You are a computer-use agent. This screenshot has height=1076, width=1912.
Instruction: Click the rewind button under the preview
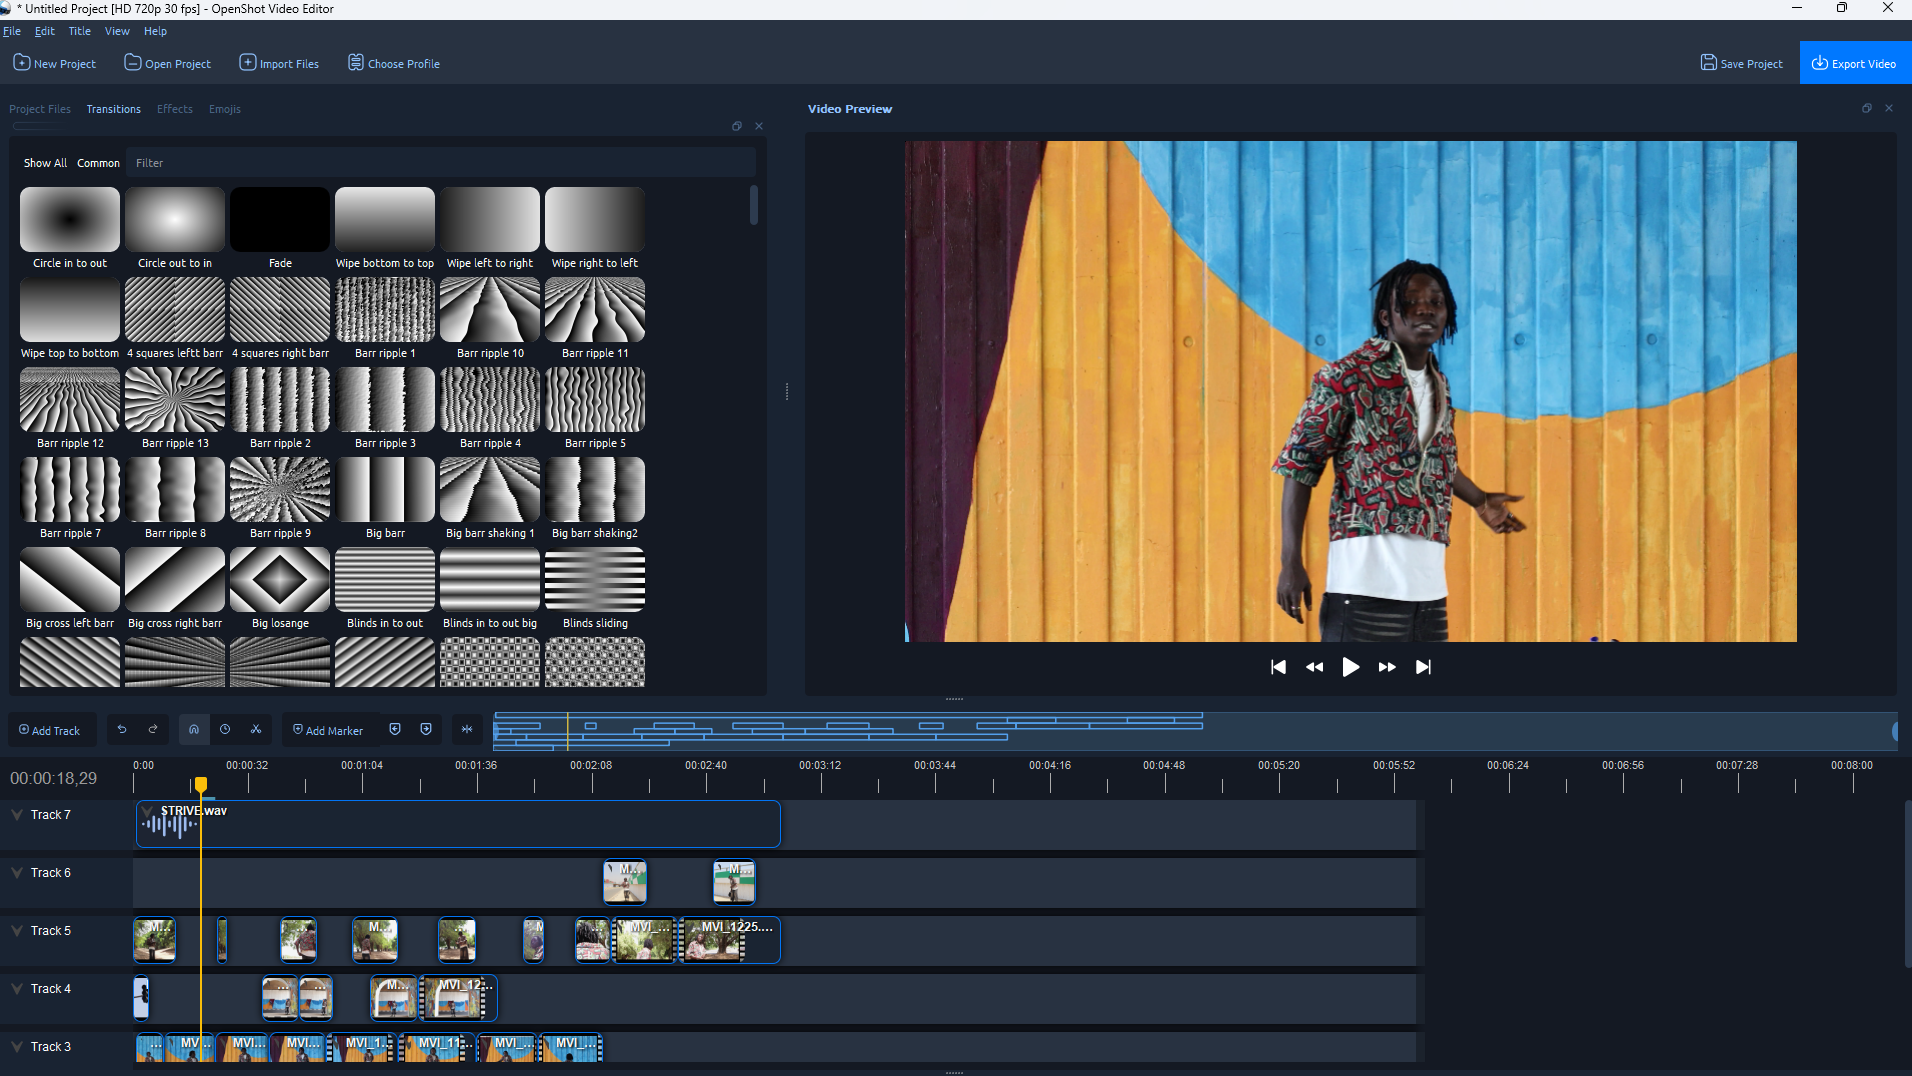1314,667
